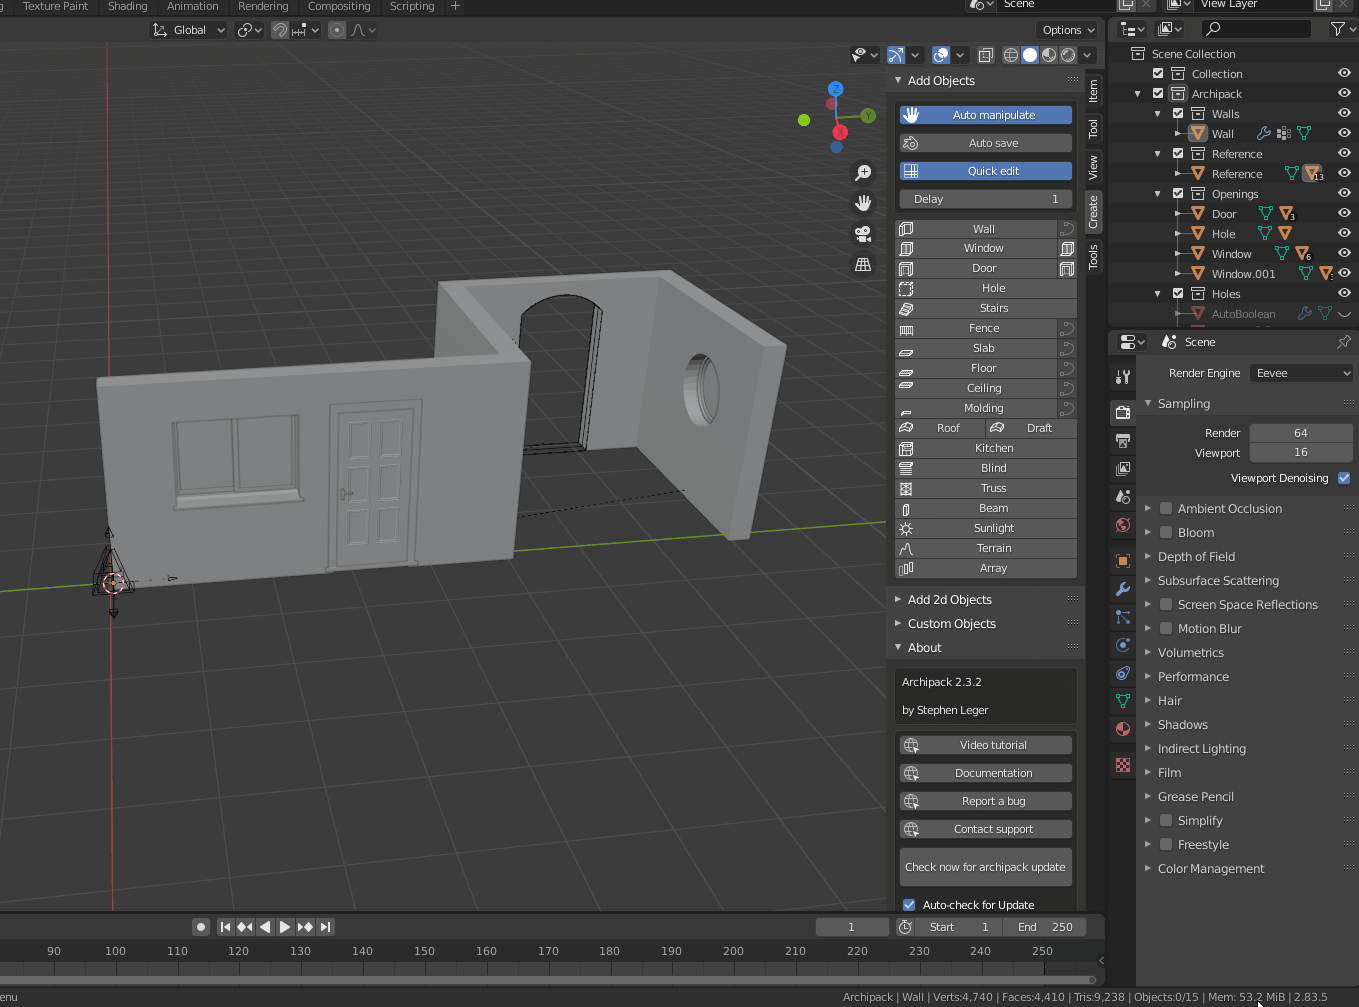Click Window preset icon beside Window button
Screen dimensions: 1359x1007
(x=1067, y=248)
